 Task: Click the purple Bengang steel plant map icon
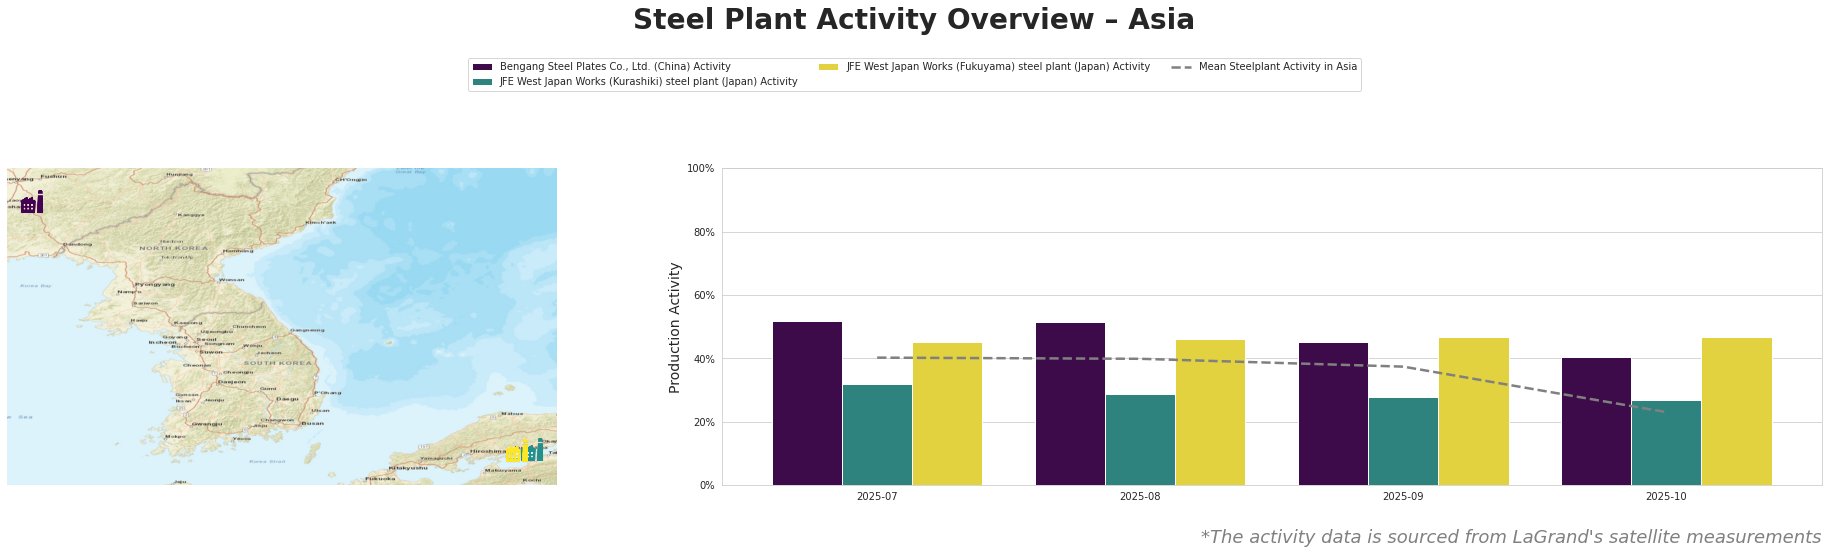pyautogui.click(x=32, y=203)
